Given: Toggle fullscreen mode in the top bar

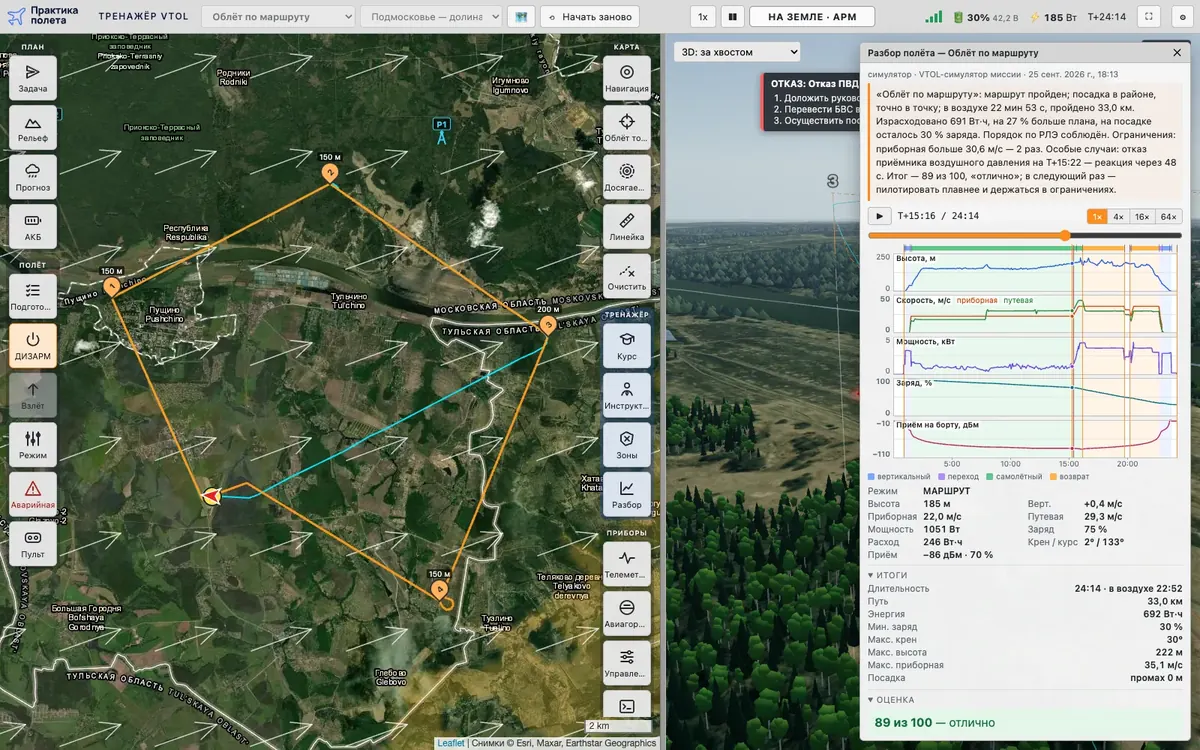Looking at the screenshot, I should click(x=1148, y=17).
